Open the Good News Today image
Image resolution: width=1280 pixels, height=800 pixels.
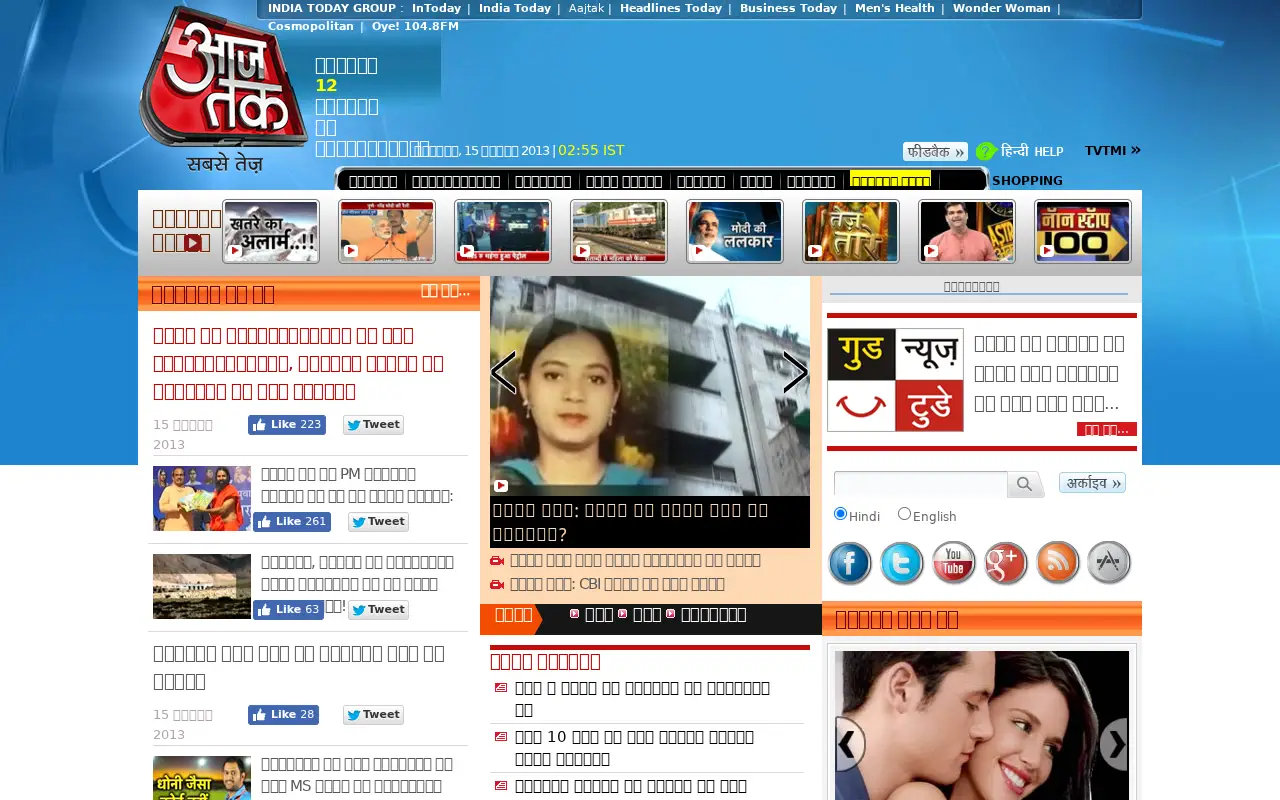pyautogui.click(x=895, y=380)
